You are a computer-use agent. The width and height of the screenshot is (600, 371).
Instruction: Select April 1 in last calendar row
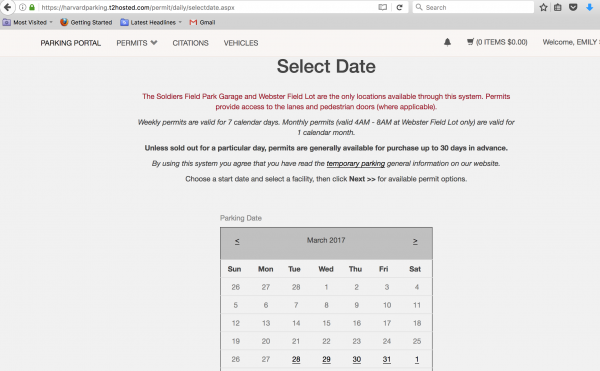pyautogui.click(x=417, y=359)
